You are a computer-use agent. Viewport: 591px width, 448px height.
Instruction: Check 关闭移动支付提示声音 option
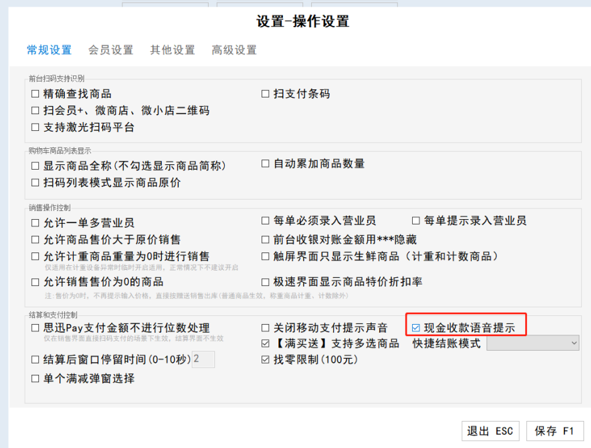(265, 328)
